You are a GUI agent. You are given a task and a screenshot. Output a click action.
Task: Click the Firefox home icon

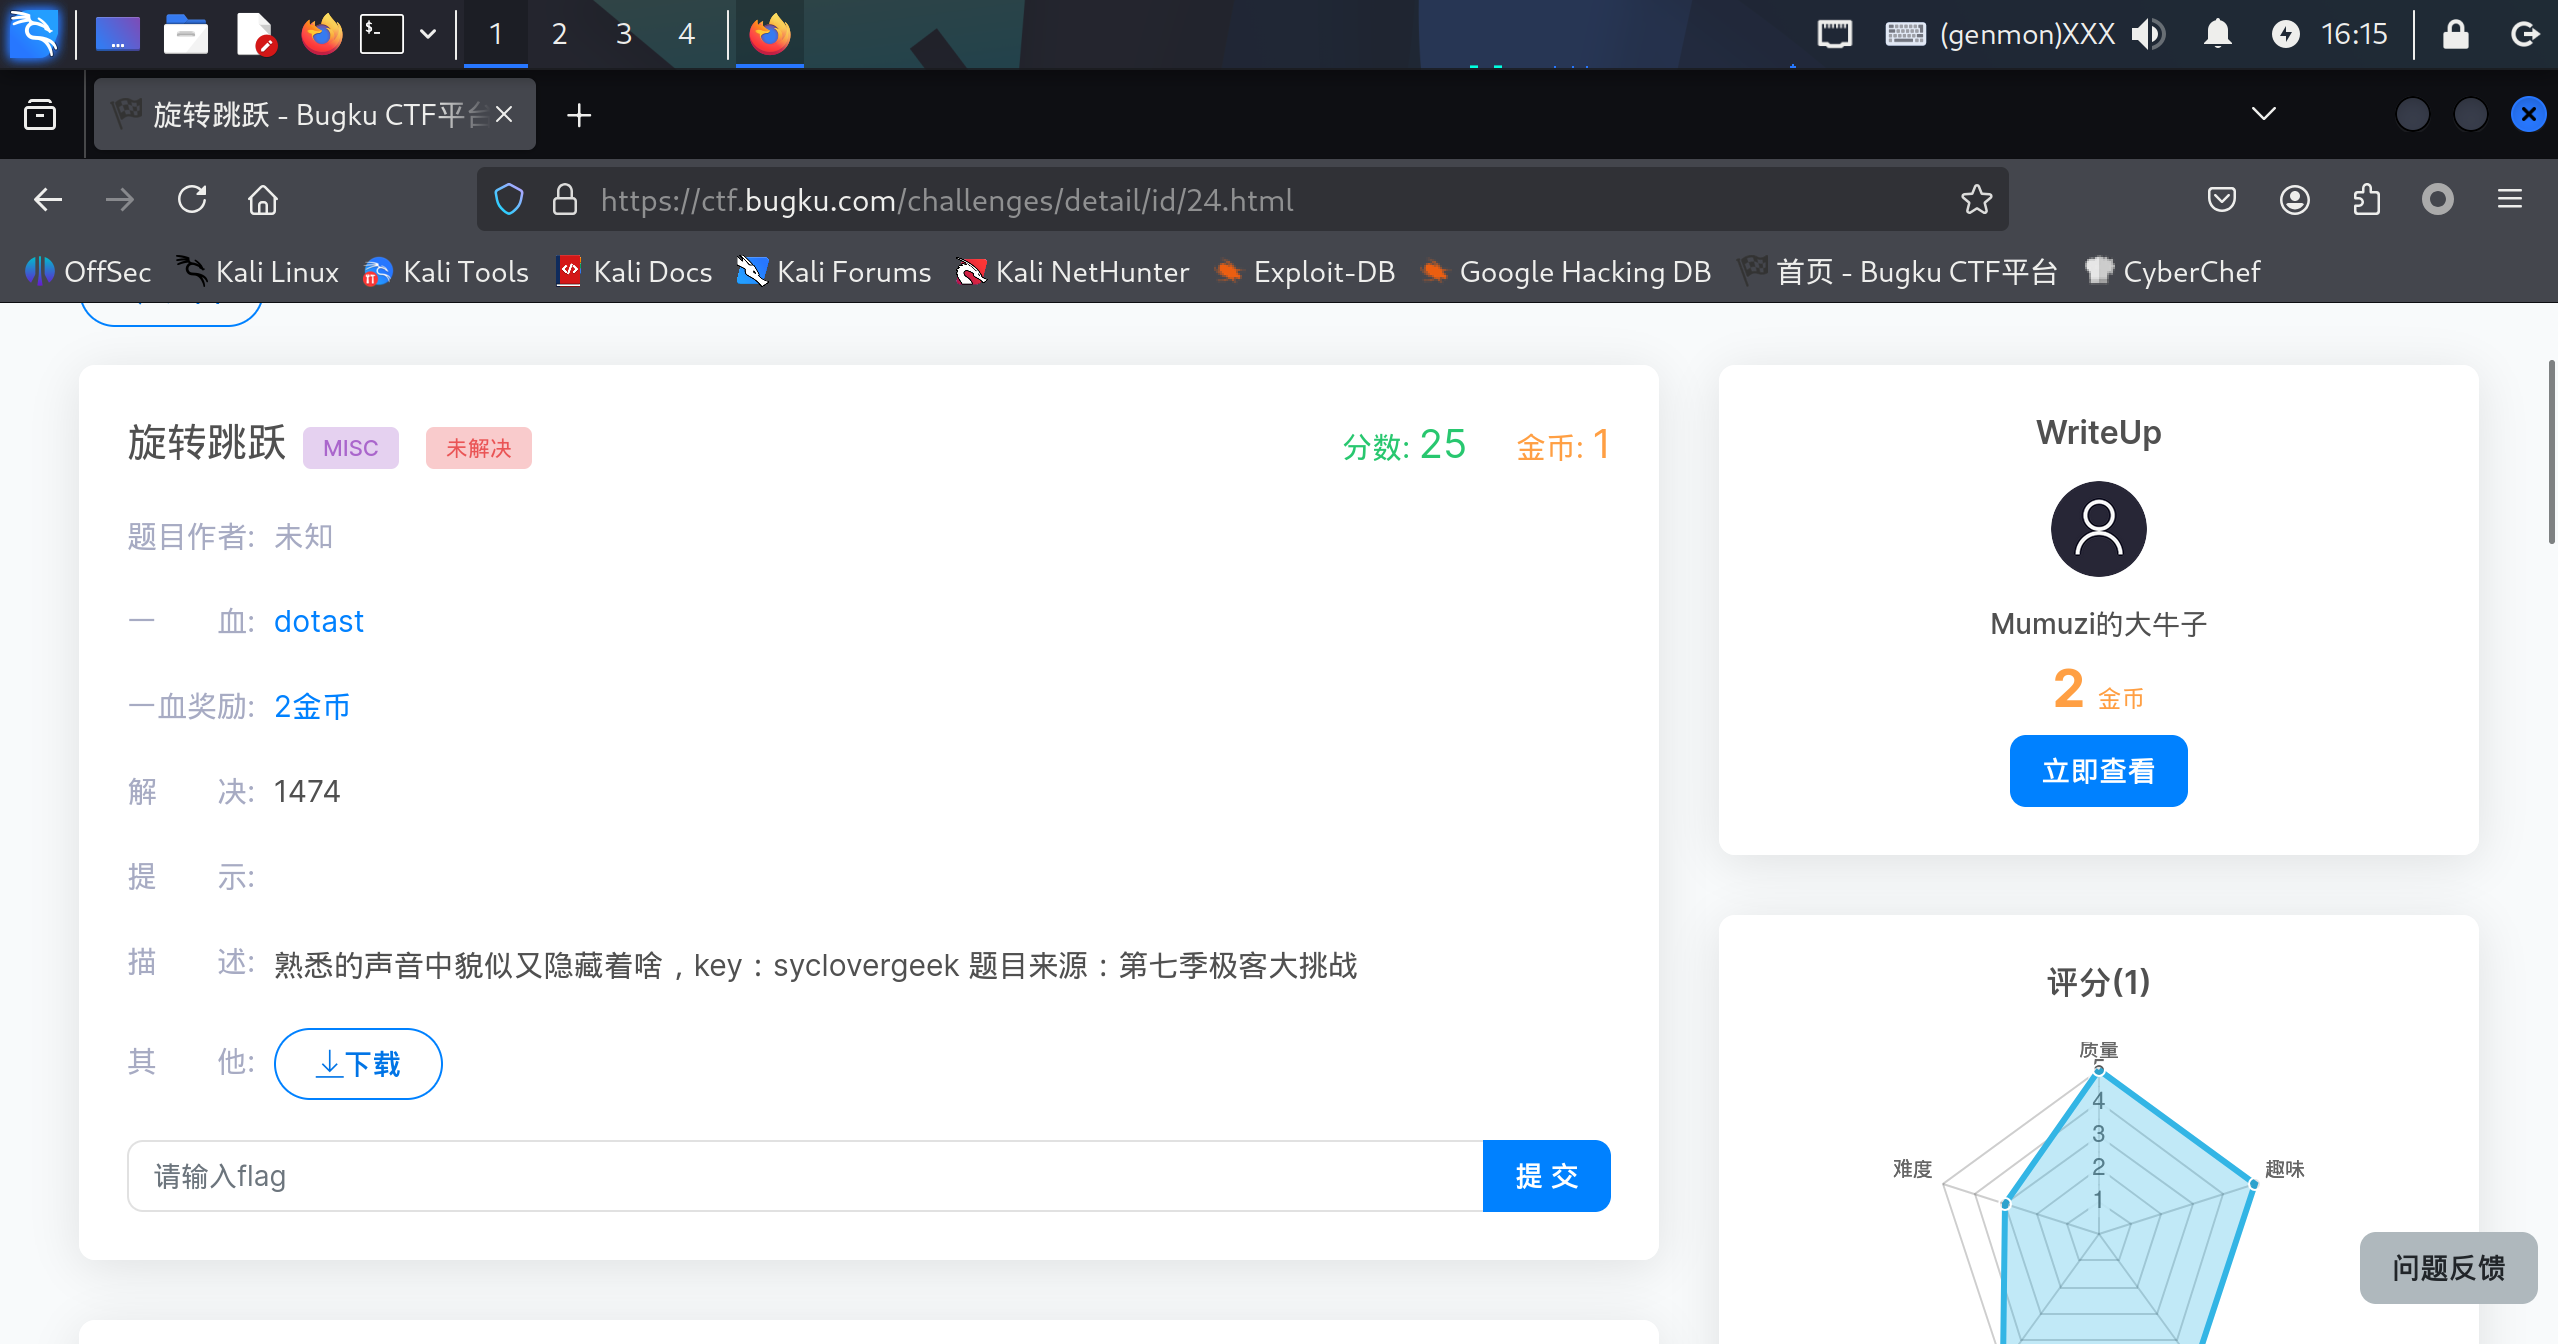click(263, 200)
